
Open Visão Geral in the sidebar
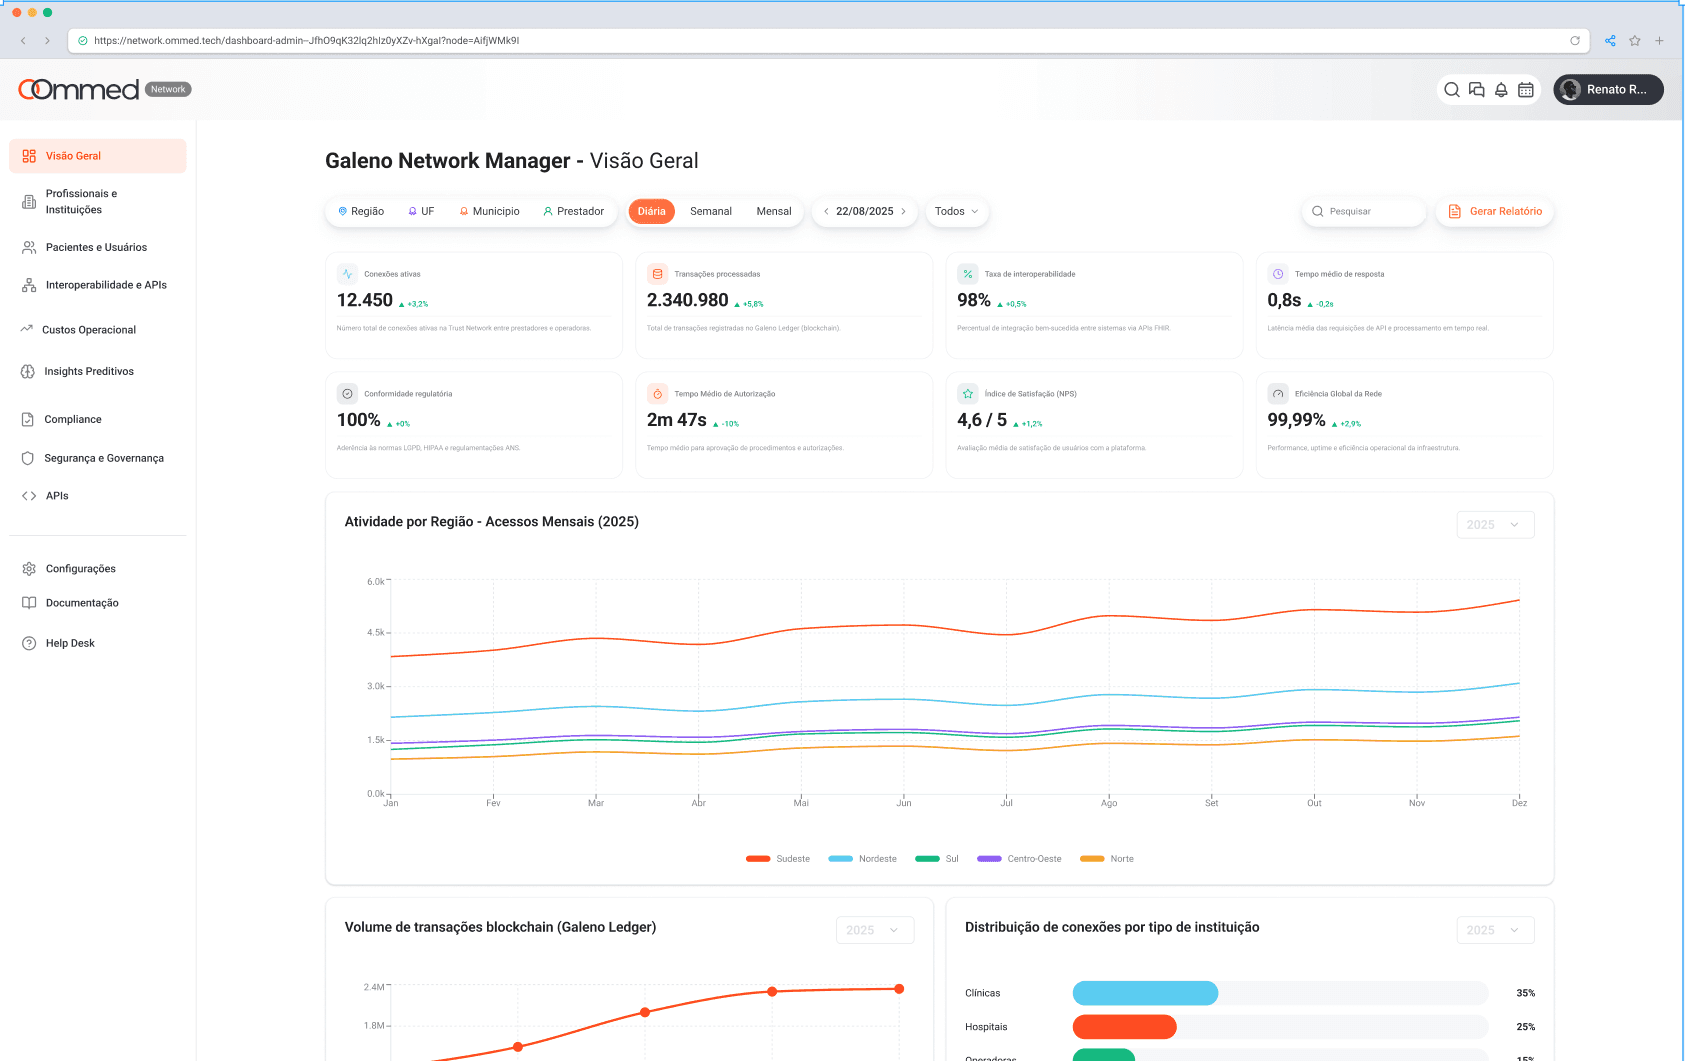[x=98, y=156]
